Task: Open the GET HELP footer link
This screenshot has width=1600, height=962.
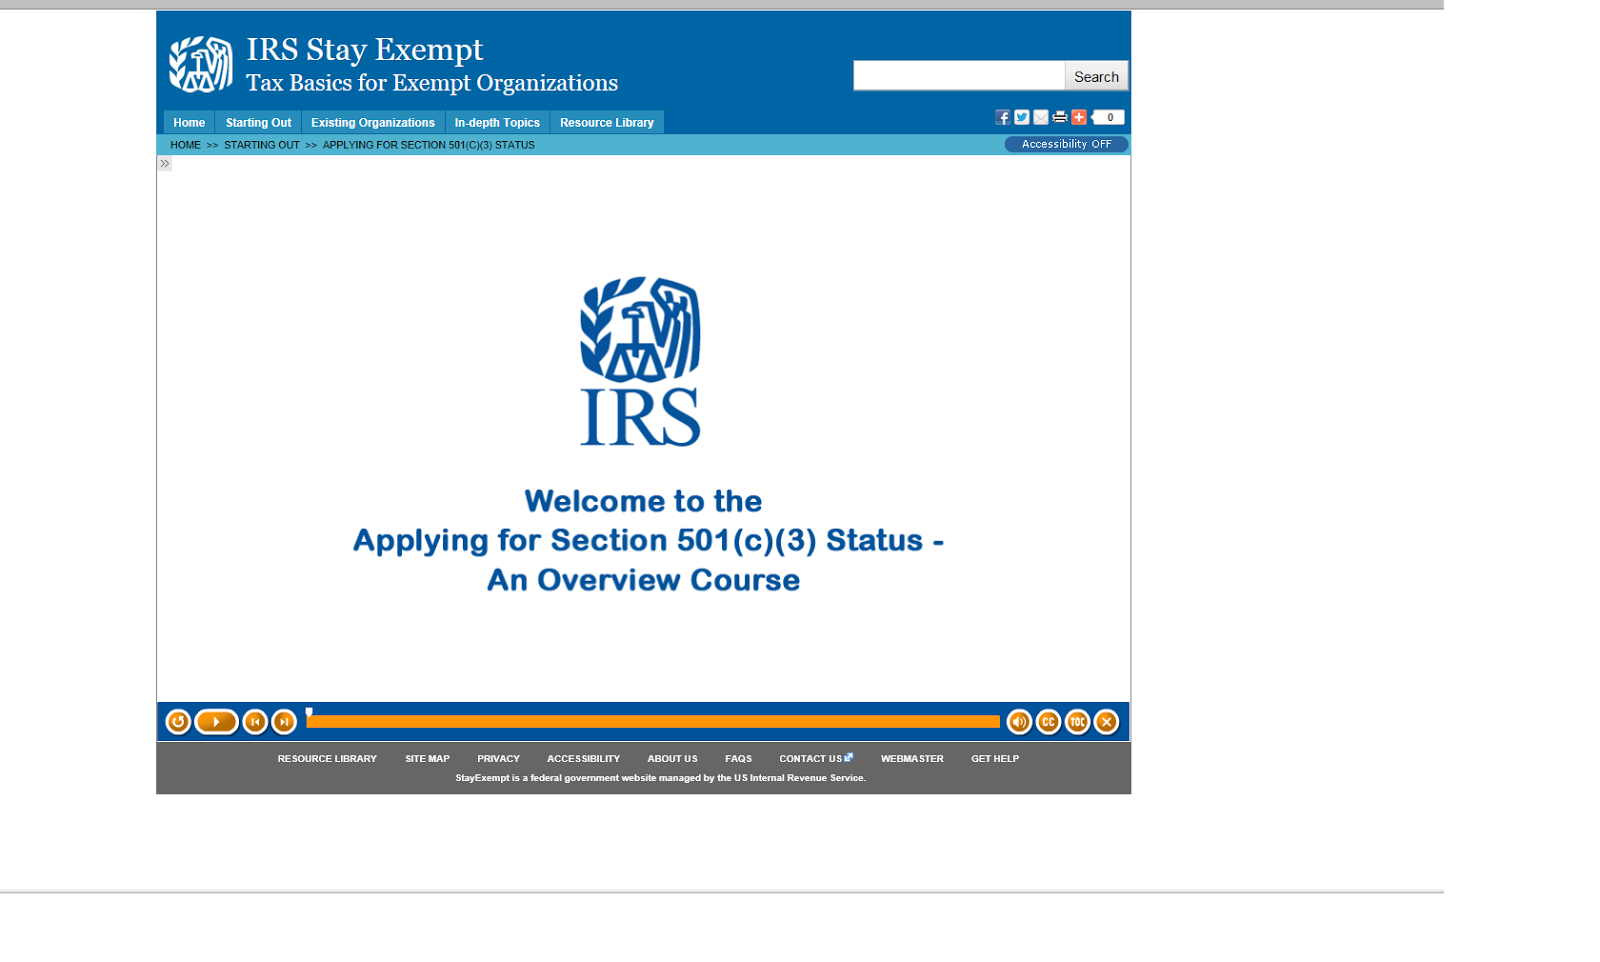Action: pyautogui.click(x=995, y=759)
